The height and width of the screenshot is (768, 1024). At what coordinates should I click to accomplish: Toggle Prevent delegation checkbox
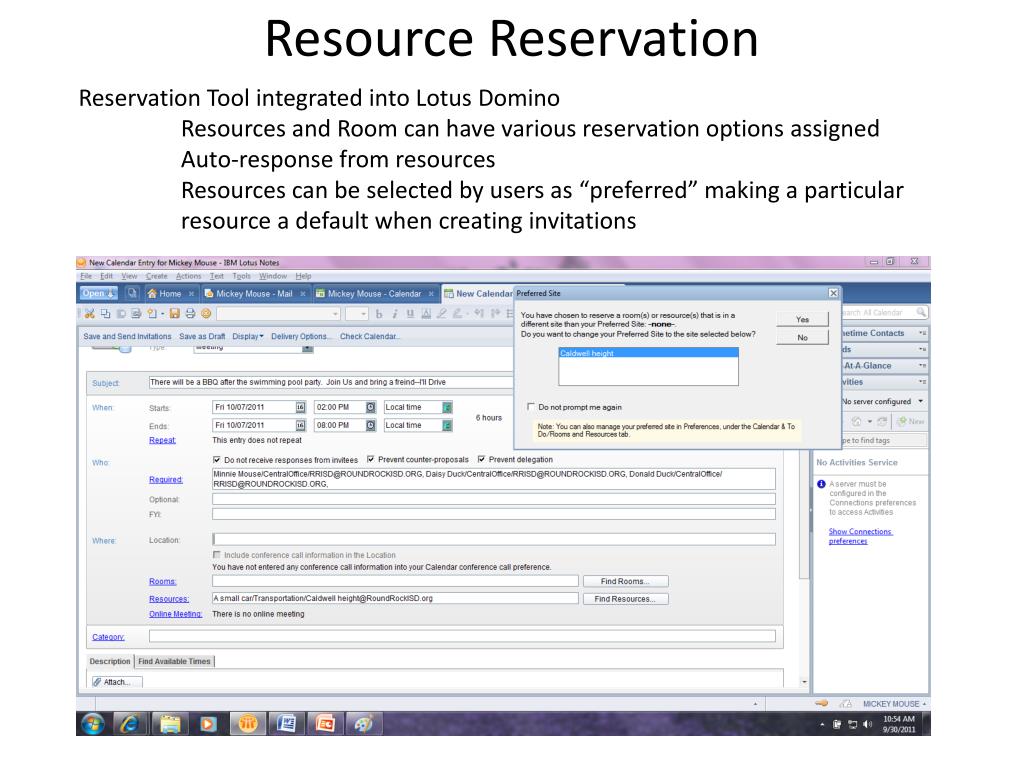(481, 460)
